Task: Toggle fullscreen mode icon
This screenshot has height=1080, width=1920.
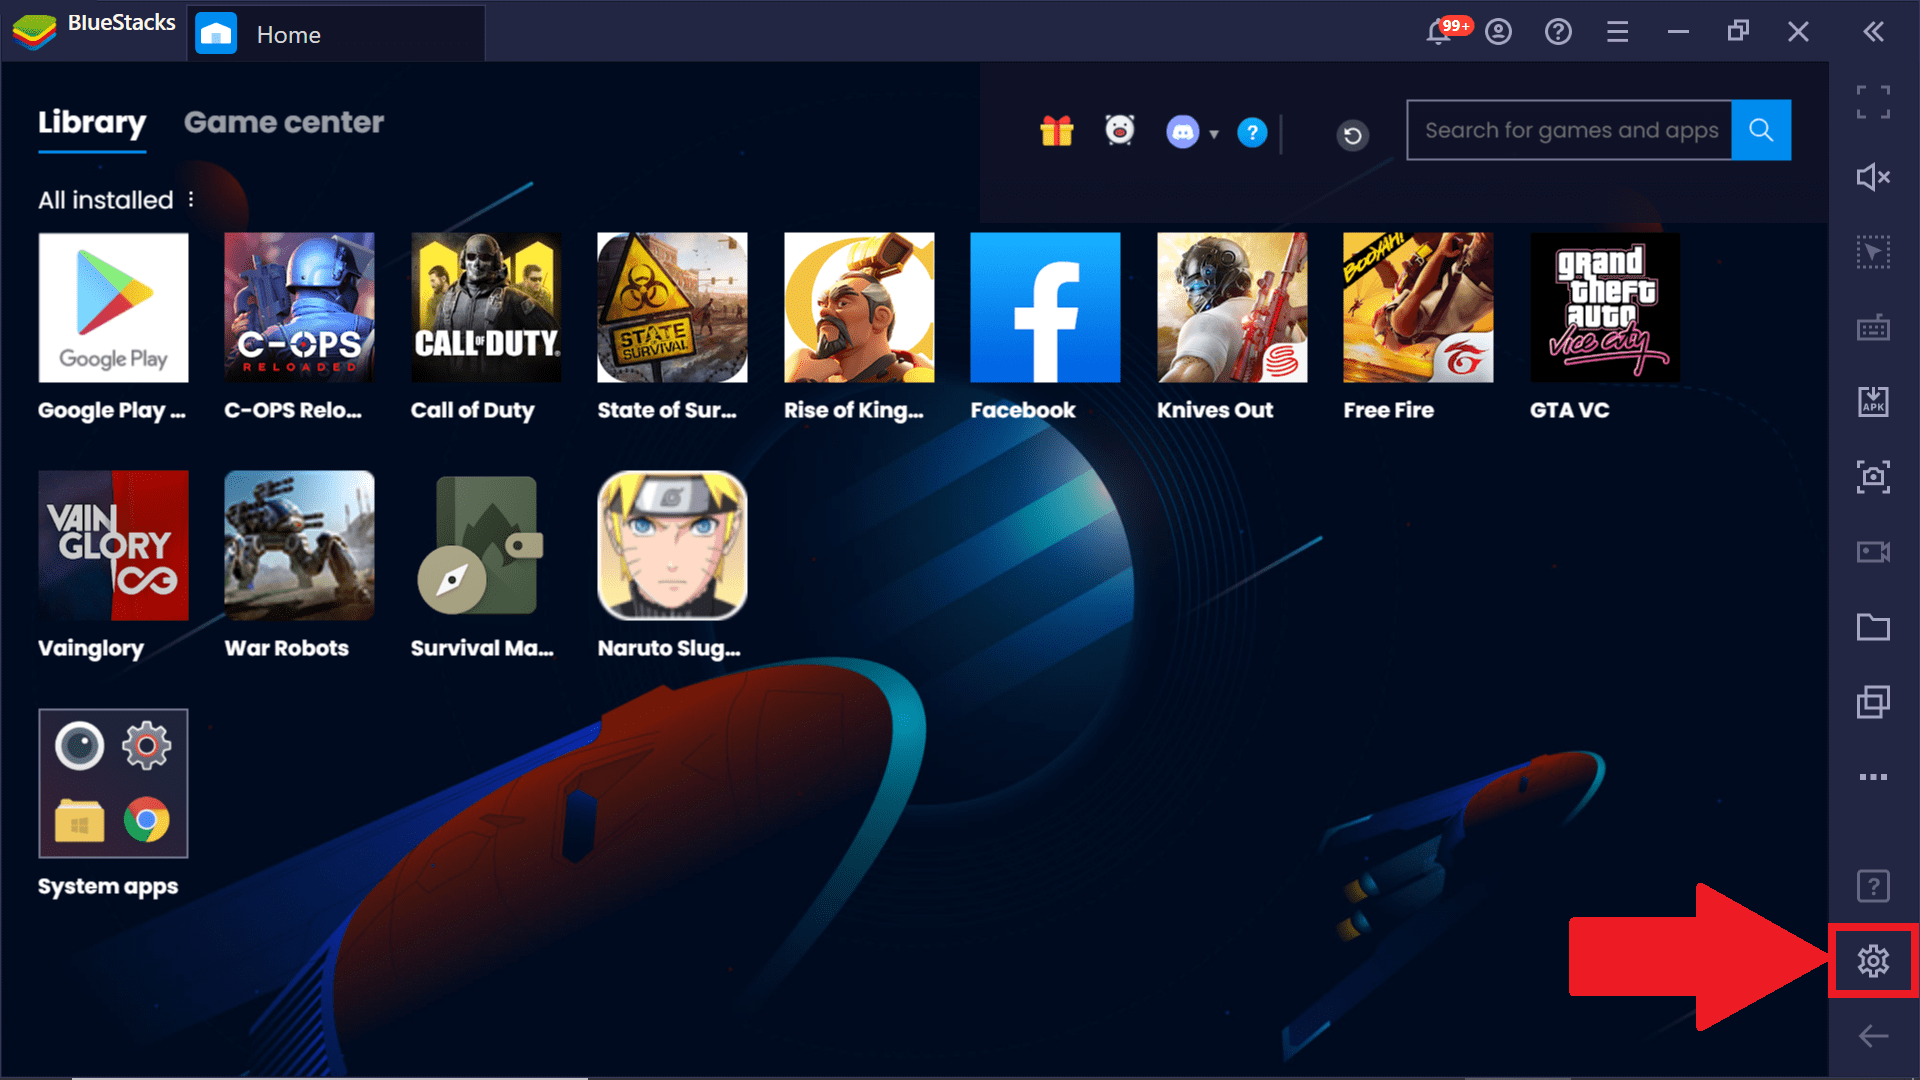Action: (1873, 102)
